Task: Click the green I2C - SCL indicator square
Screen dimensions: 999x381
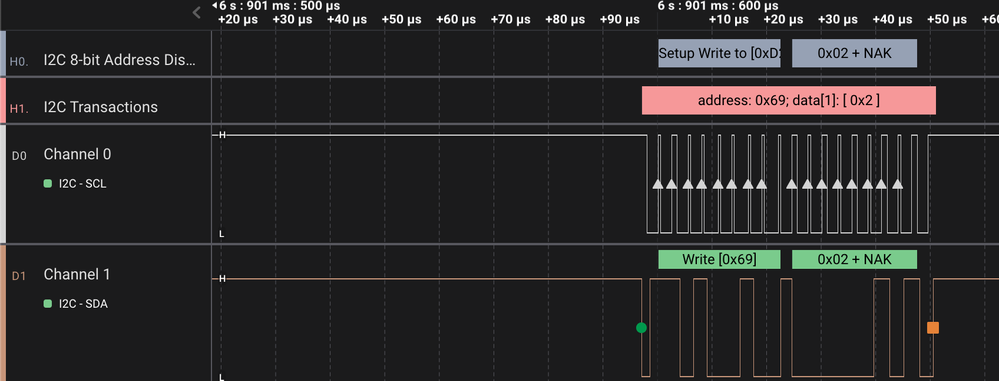Action: pyautogui.click(x=48, y=184)
